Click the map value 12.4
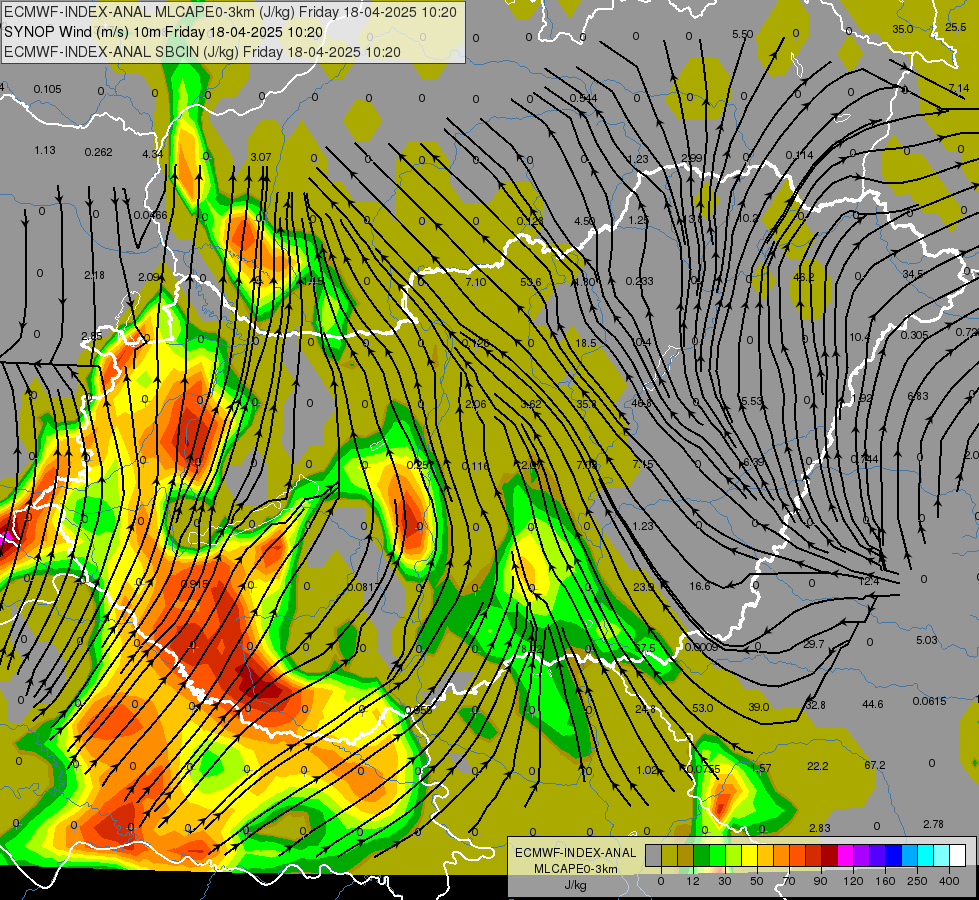 click(868, 581)
